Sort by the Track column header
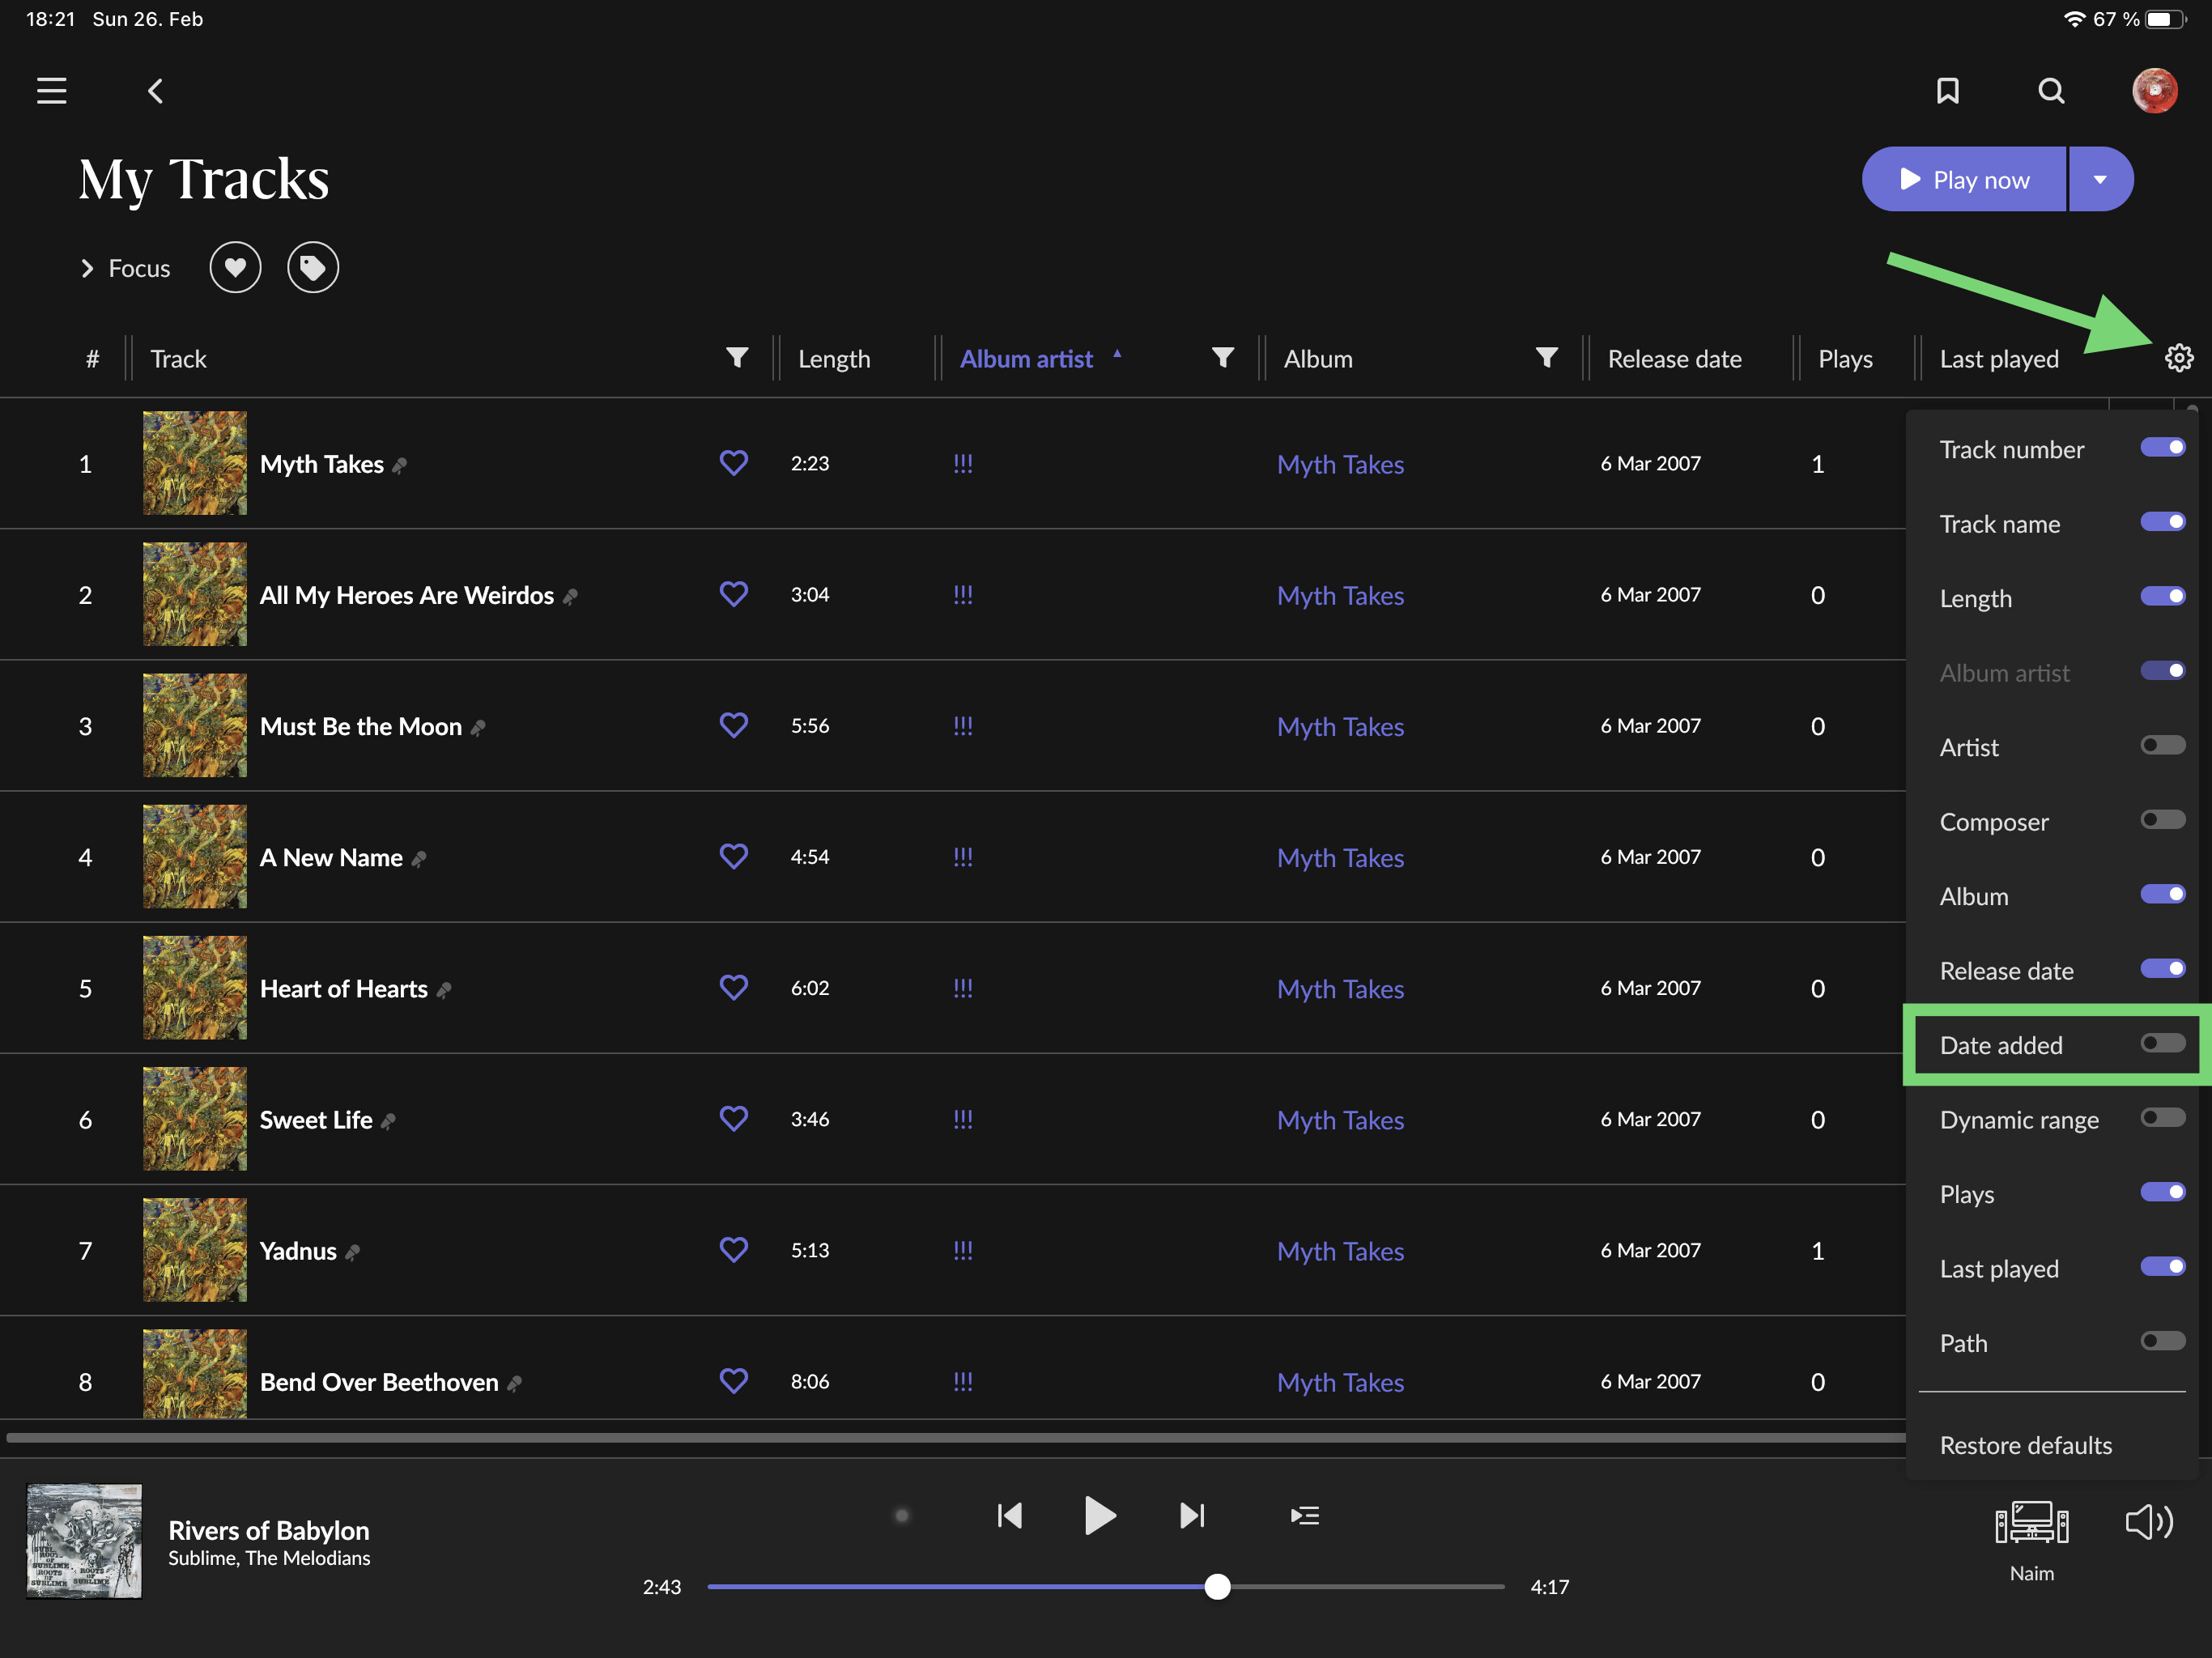Screen dimensions: 2212x1658 pyautogui.click(x=178, y=358)
